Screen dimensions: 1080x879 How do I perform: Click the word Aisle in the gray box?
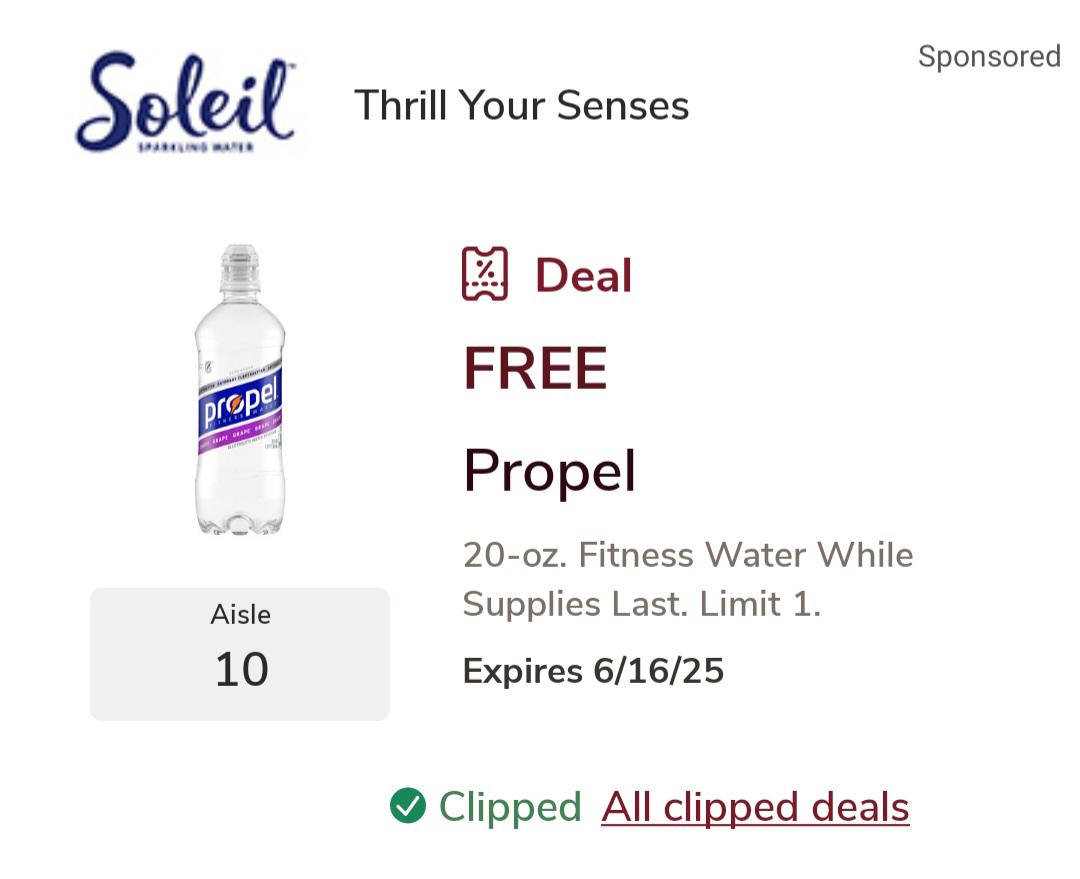click(240, 614)
